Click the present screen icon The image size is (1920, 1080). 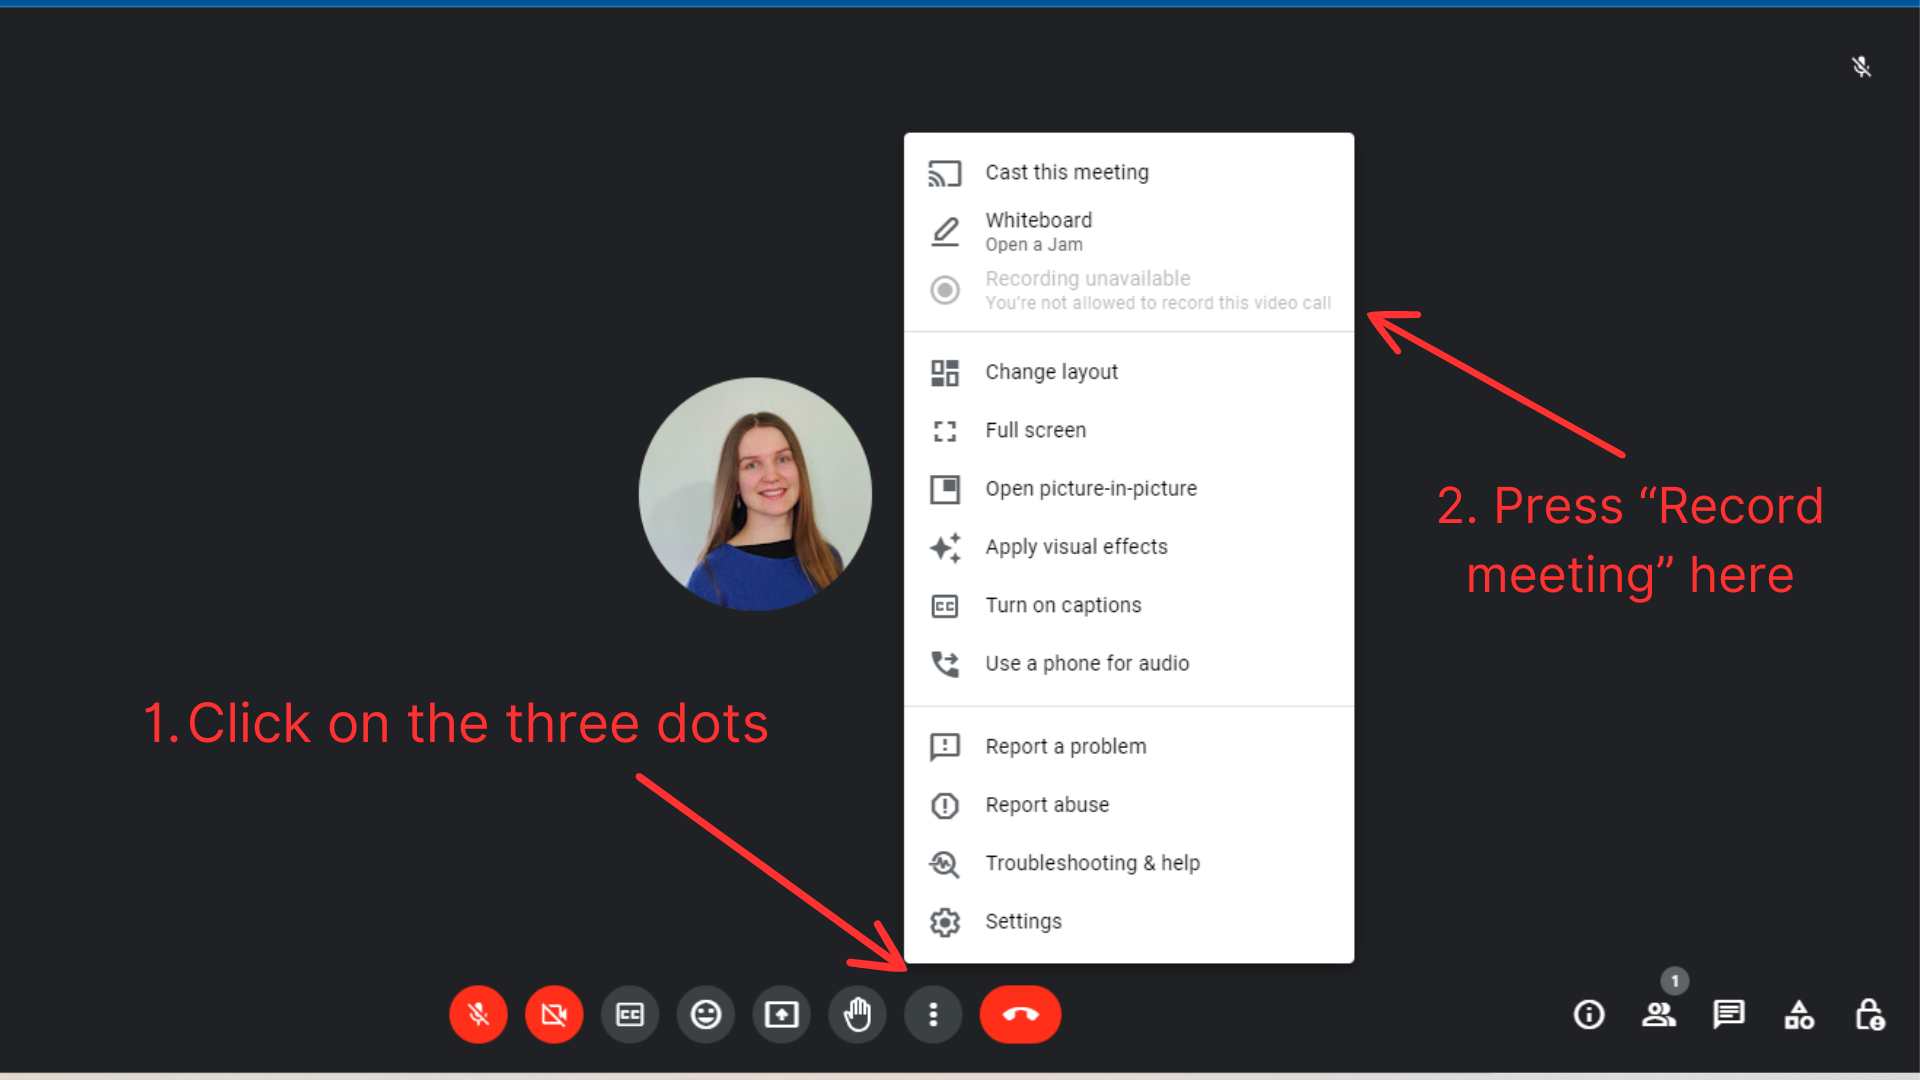tap(779, 1014)
